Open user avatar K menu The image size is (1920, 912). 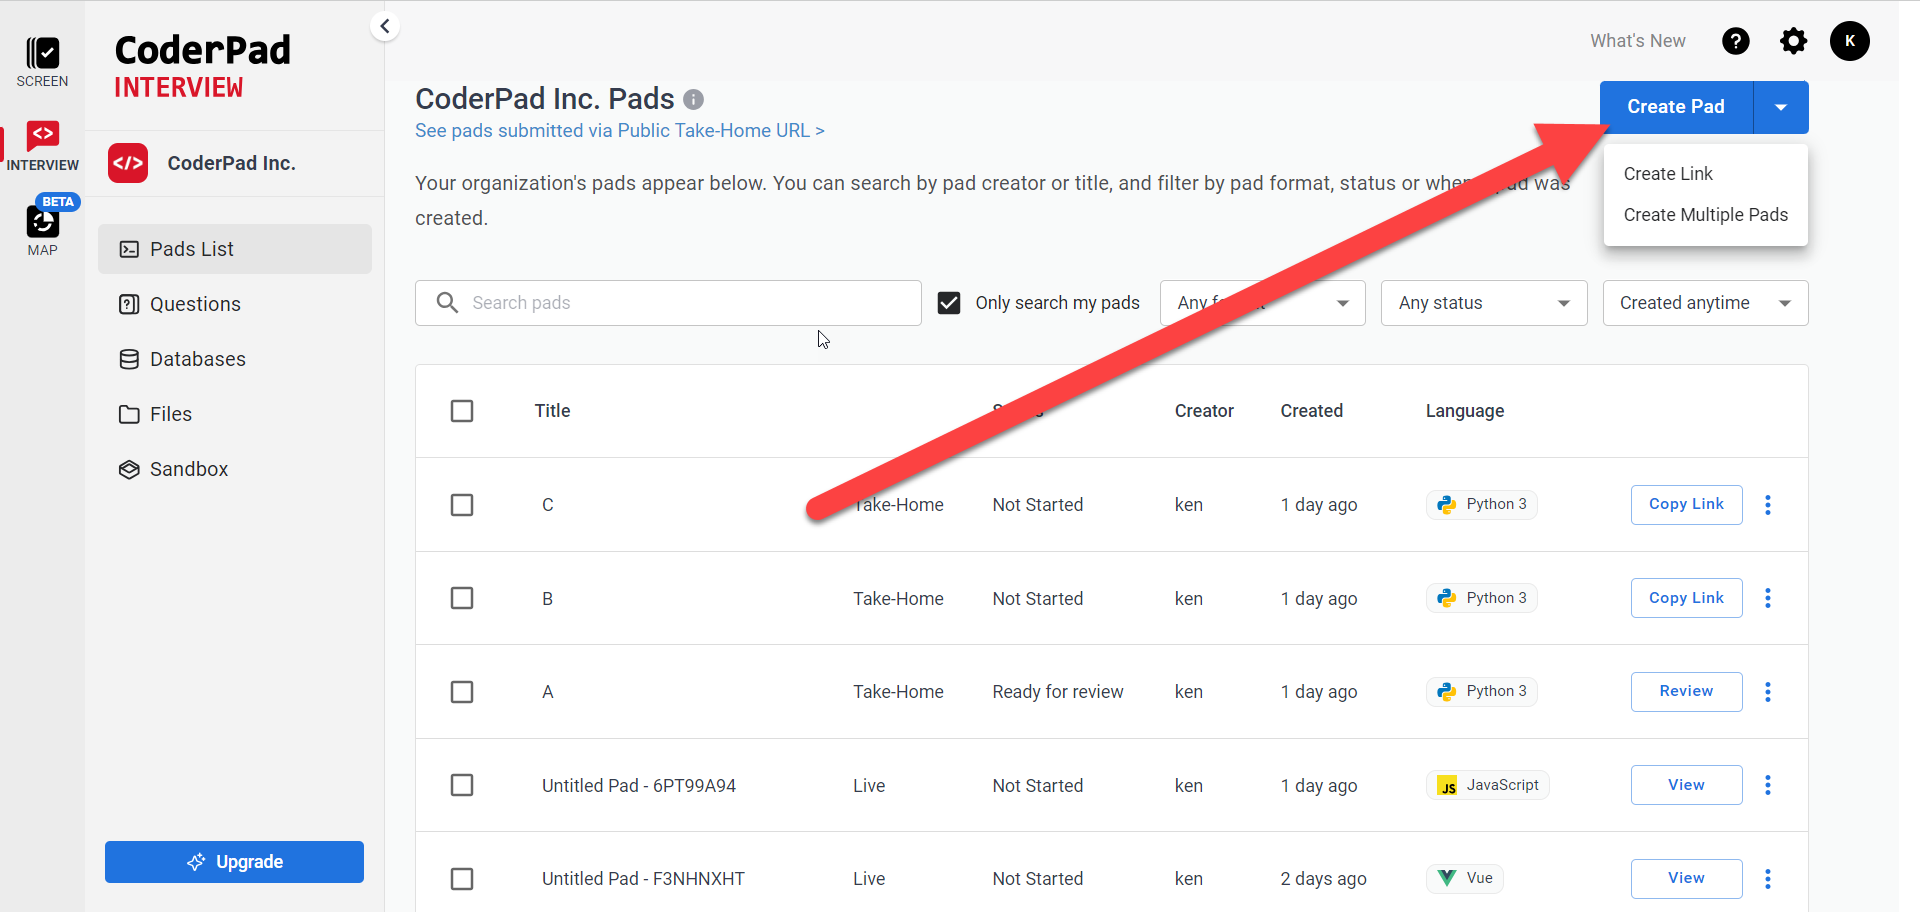[x=1849, y=41]
